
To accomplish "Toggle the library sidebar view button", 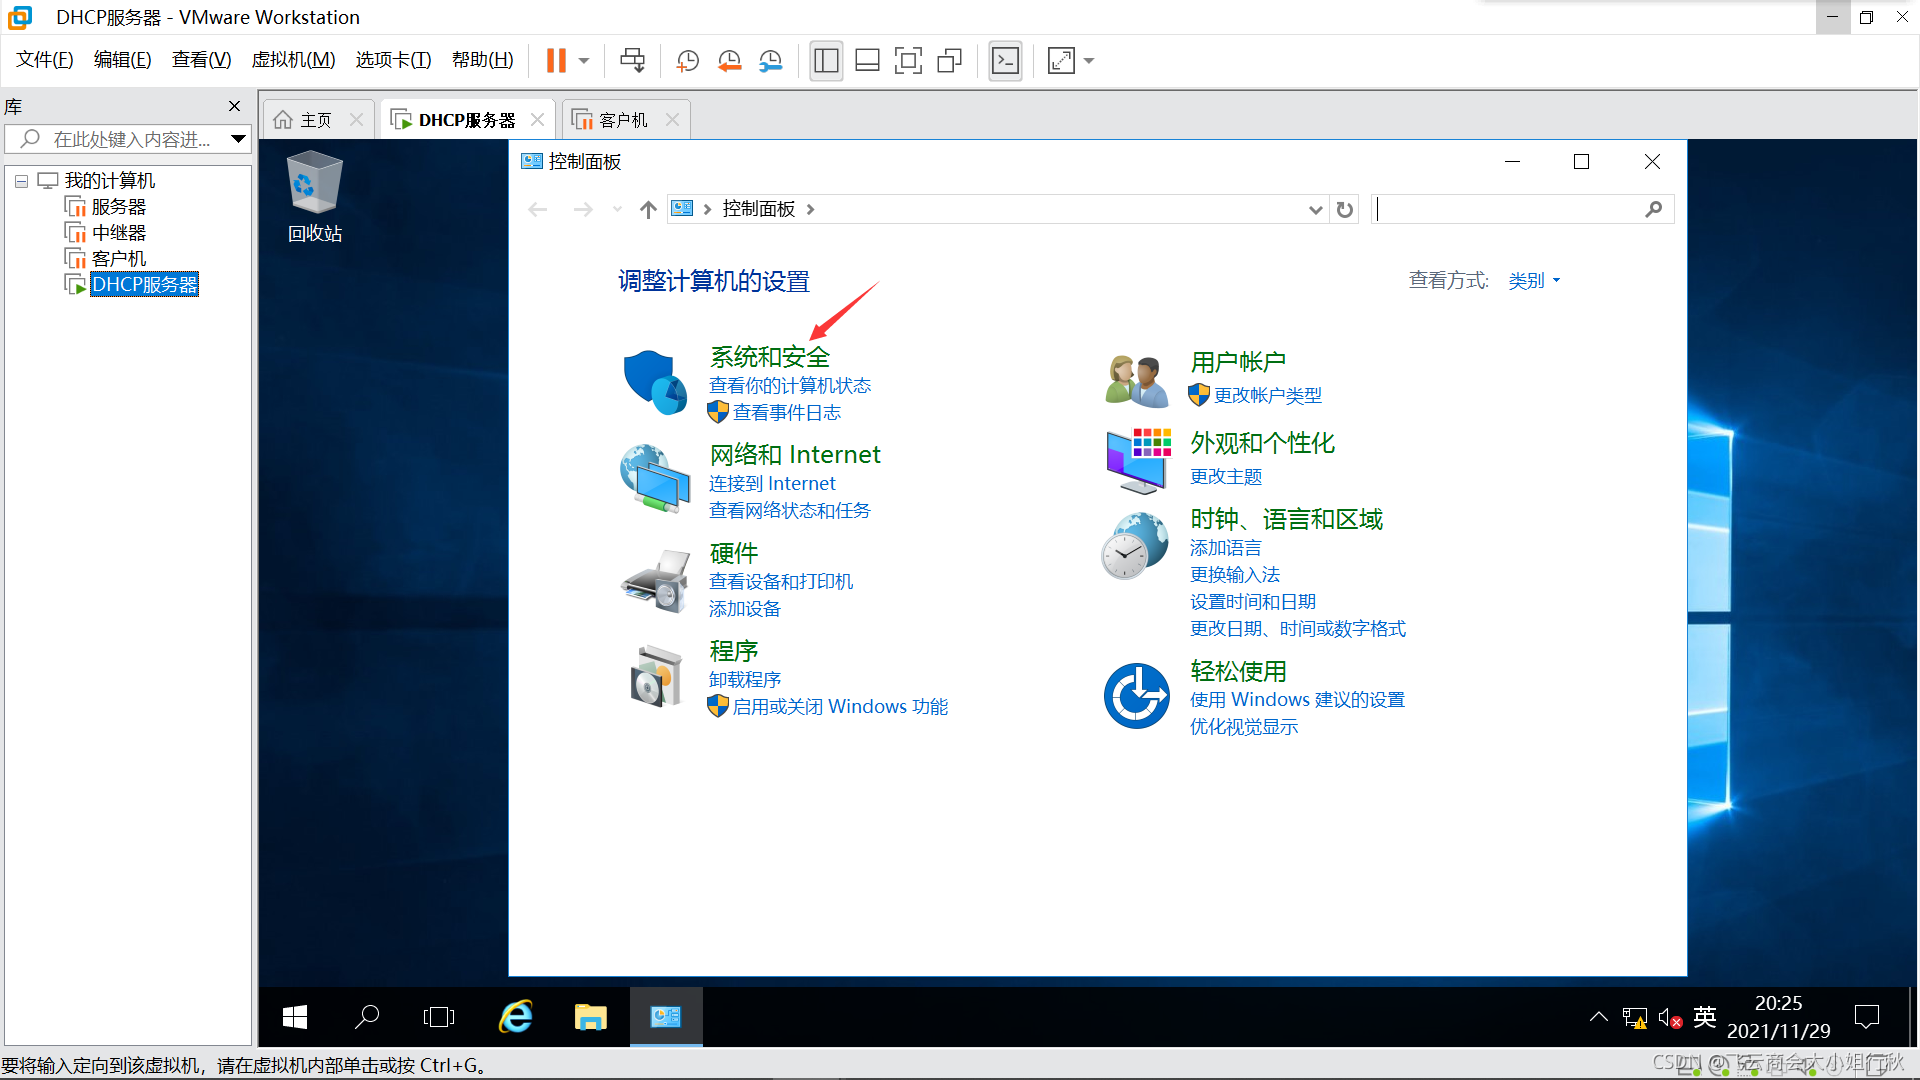I will 826,61.
